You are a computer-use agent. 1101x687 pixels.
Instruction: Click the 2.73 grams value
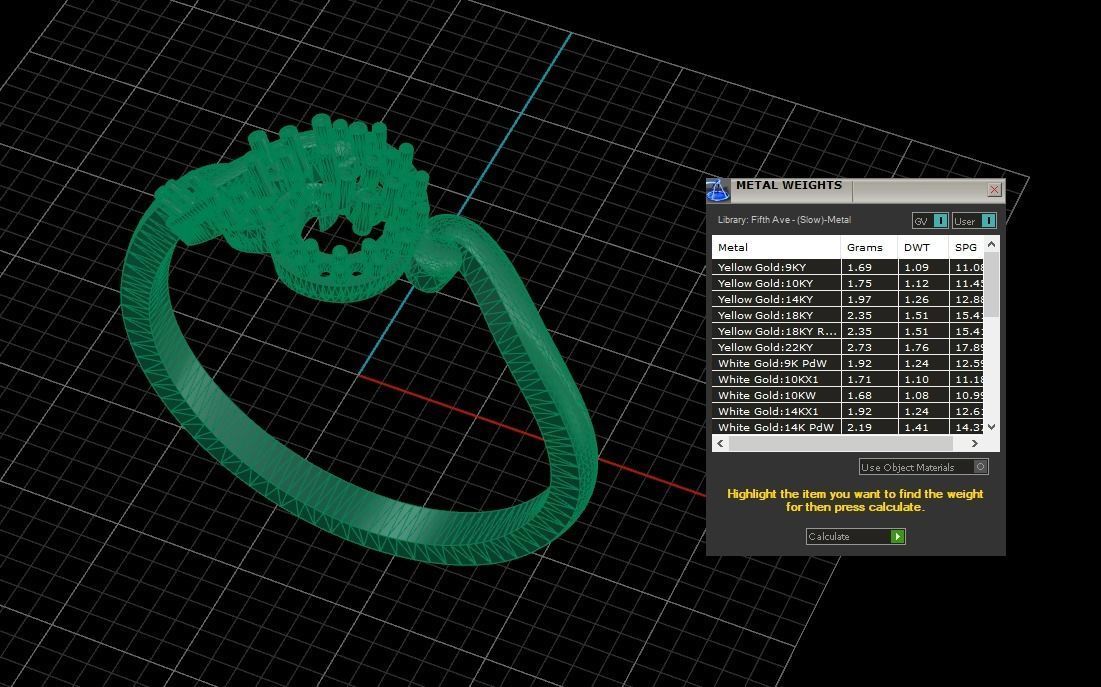(859, 347)
